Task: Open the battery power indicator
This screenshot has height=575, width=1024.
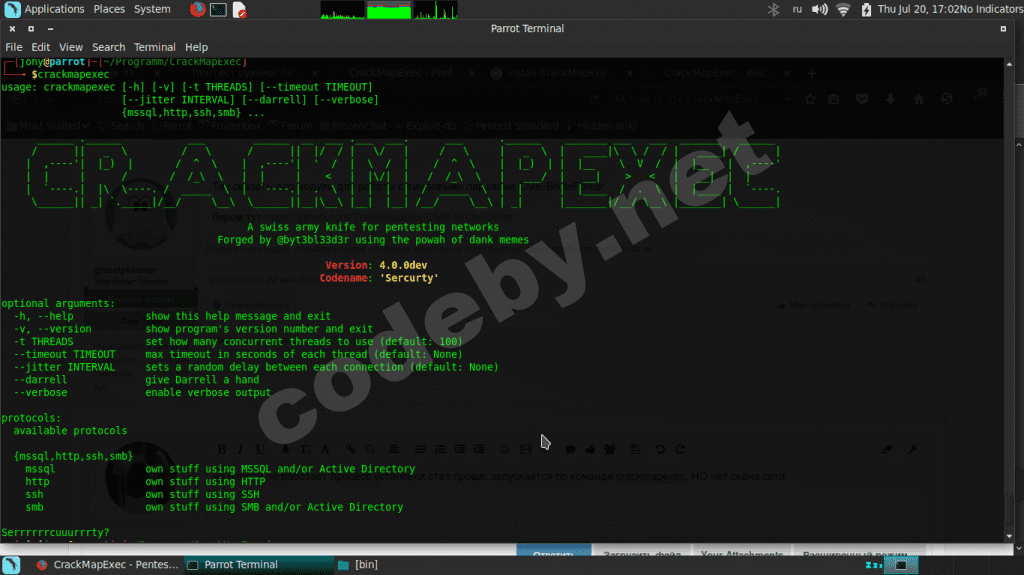Action: point(866,9)
